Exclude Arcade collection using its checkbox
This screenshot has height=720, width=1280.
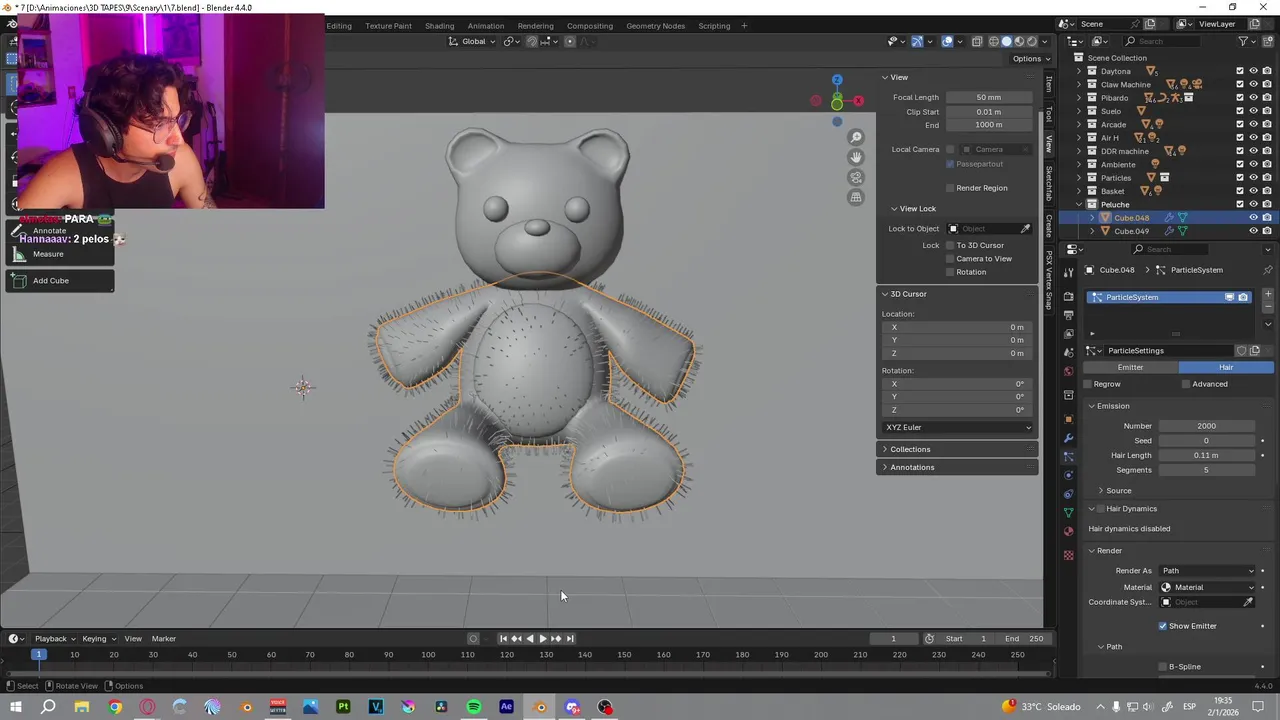[x=1240, y=124]
